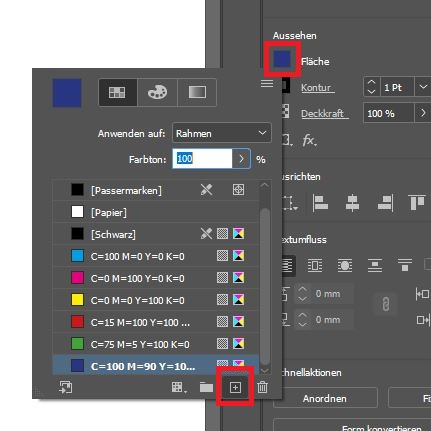Switch to the color palette mixer tab
Screen dimensions: 431x431
click(157, 92)
